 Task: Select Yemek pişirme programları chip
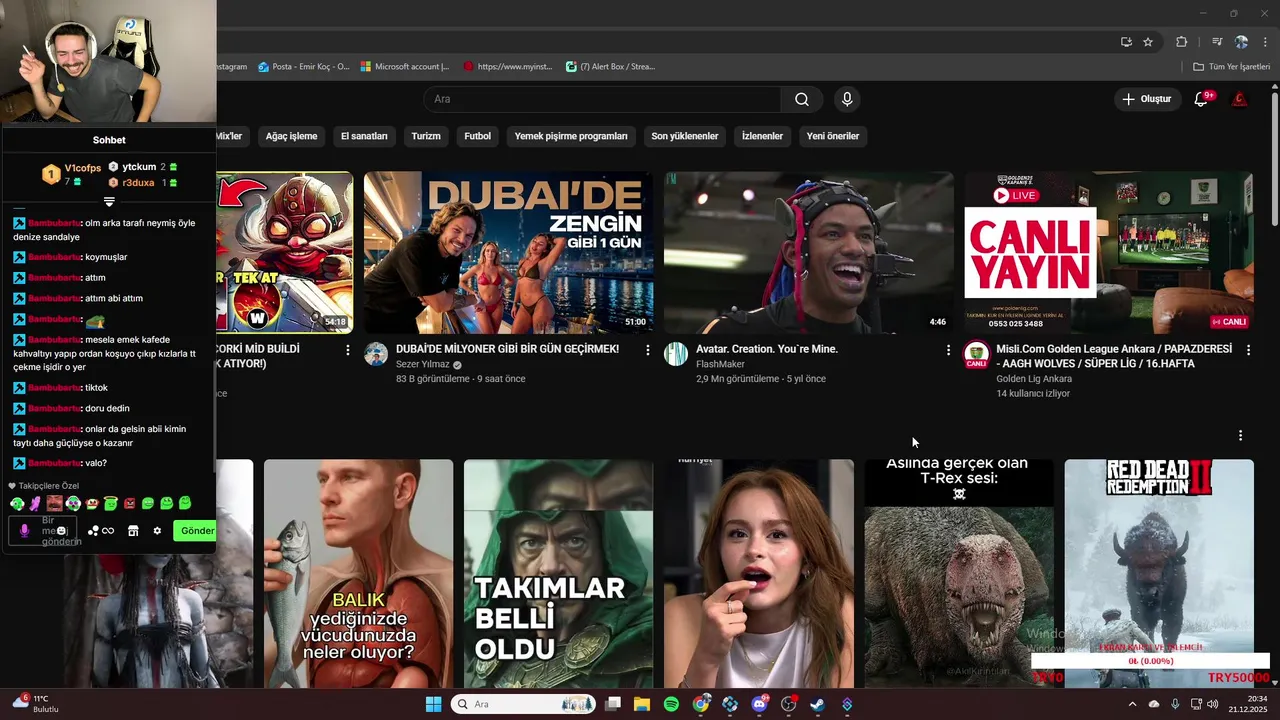[571, 136]
